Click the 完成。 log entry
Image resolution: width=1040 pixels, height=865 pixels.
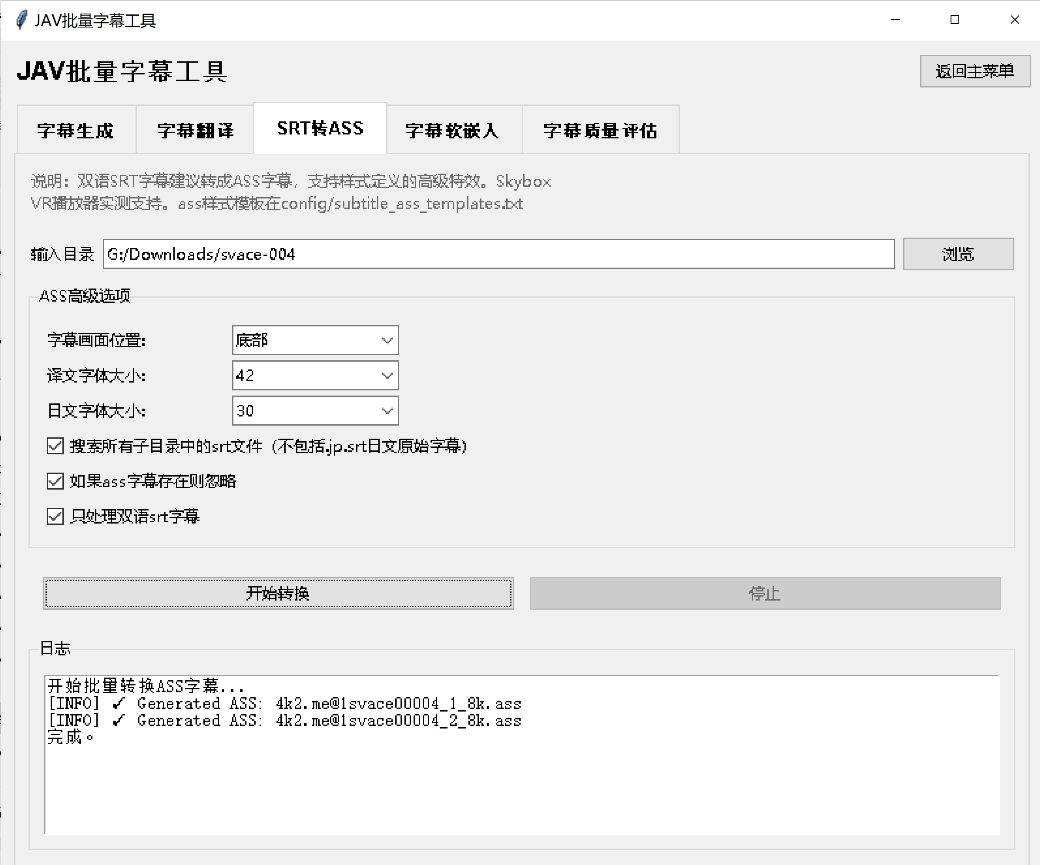[71, 737]
